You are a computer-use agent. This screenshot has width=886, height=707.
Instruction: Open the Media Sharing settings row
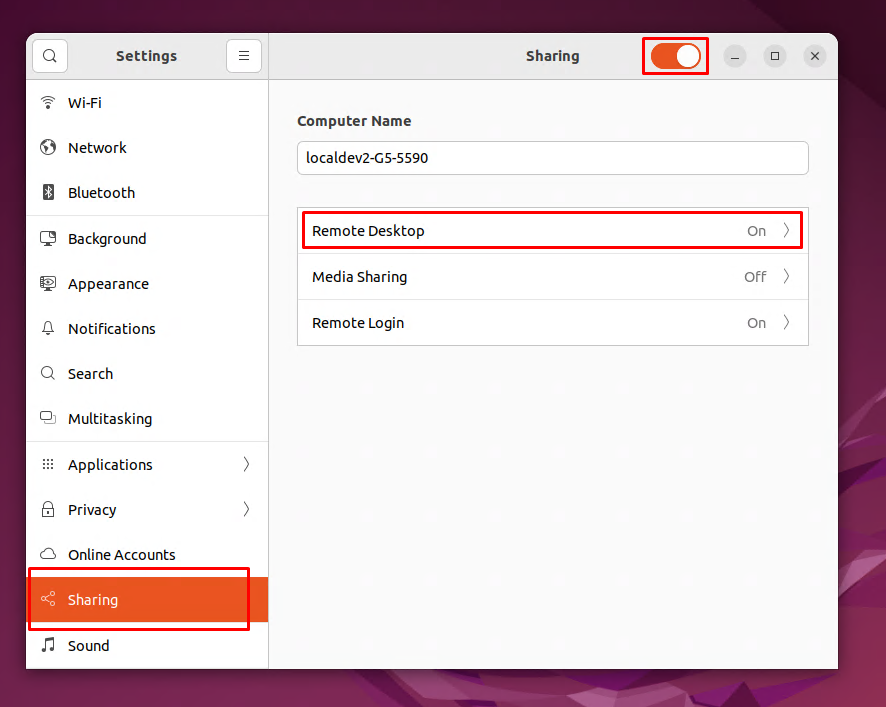tap(553, 276)
